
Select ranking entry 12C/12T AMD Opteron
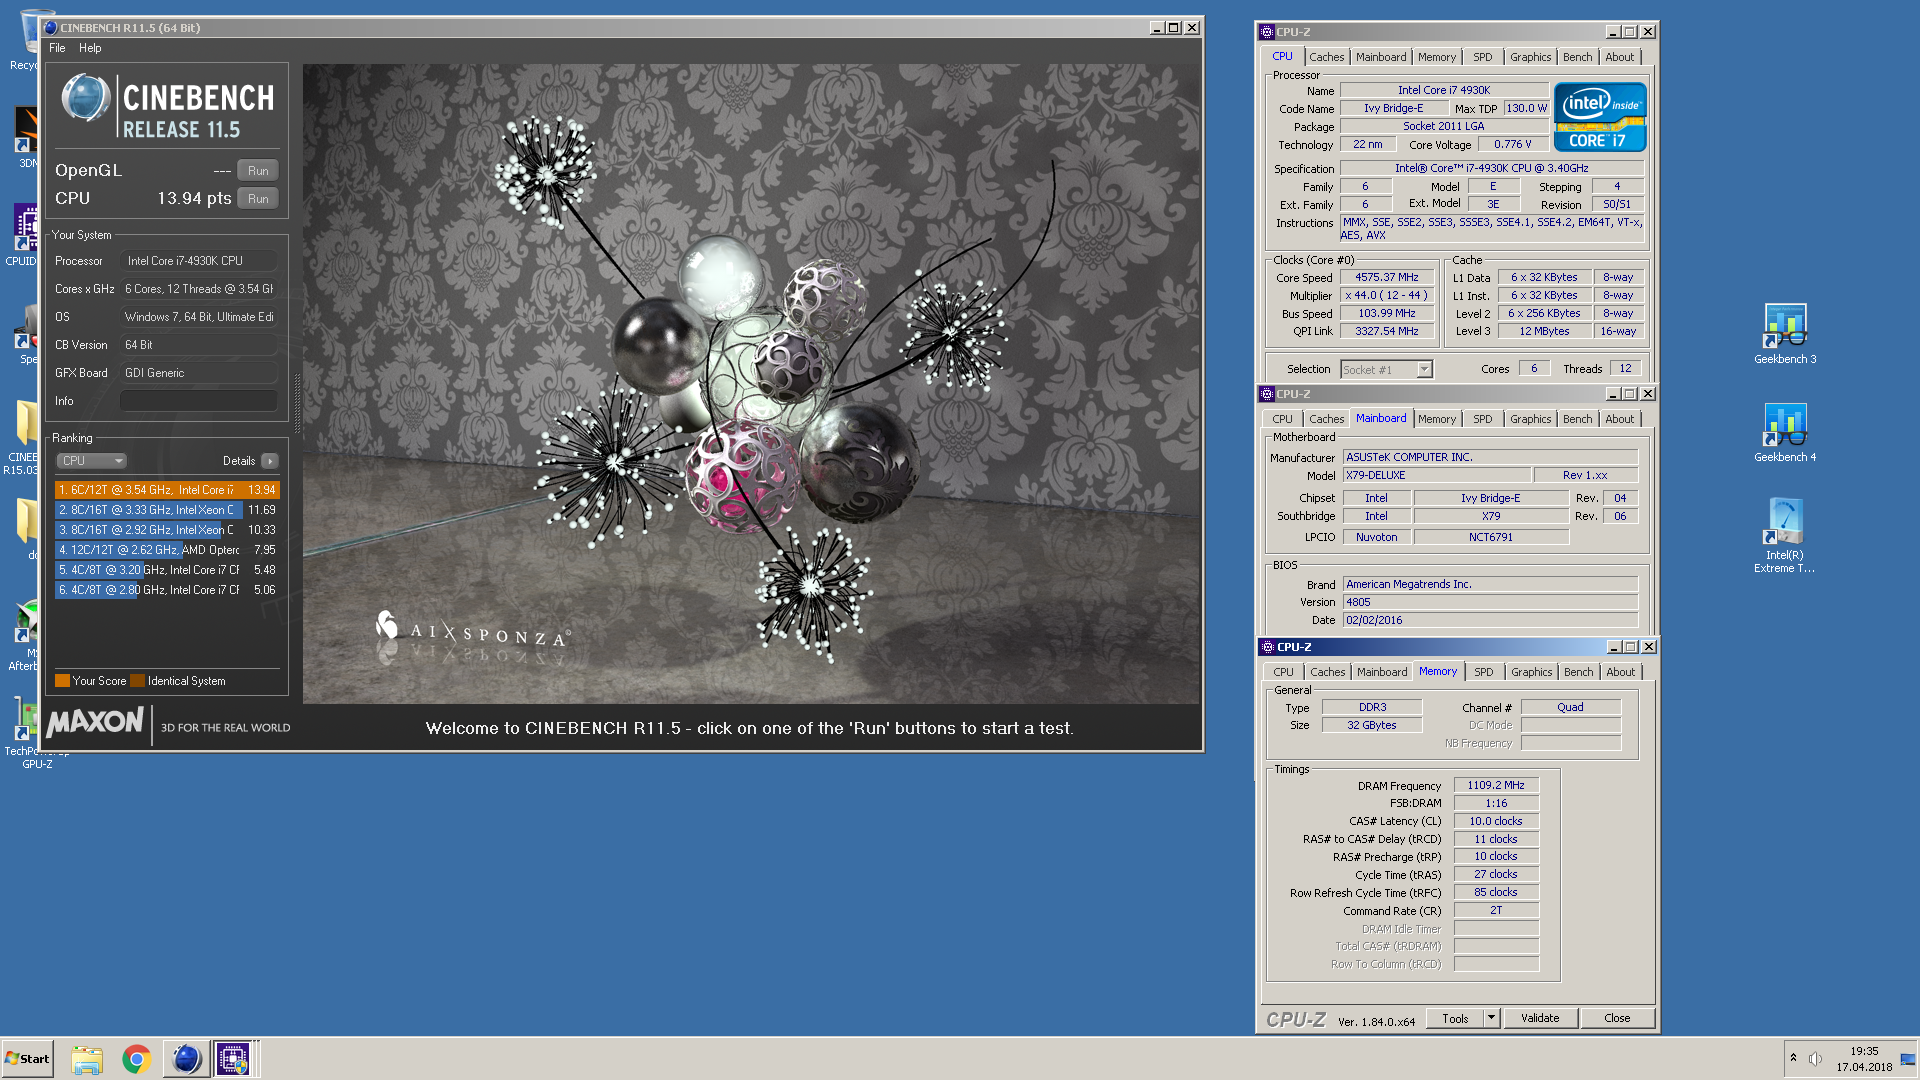coord(167,550)
